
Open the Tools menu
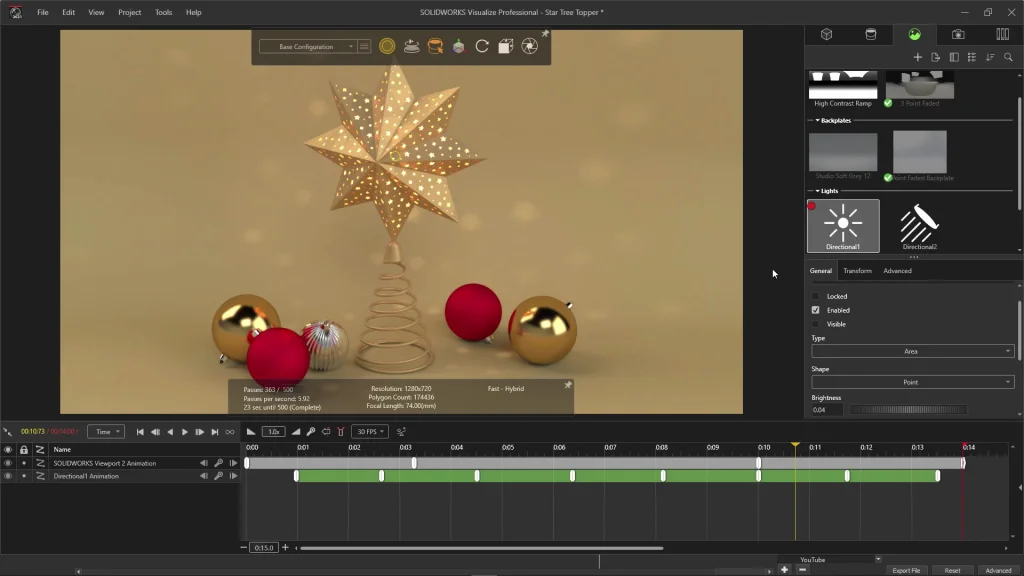[x=163, y=12]
